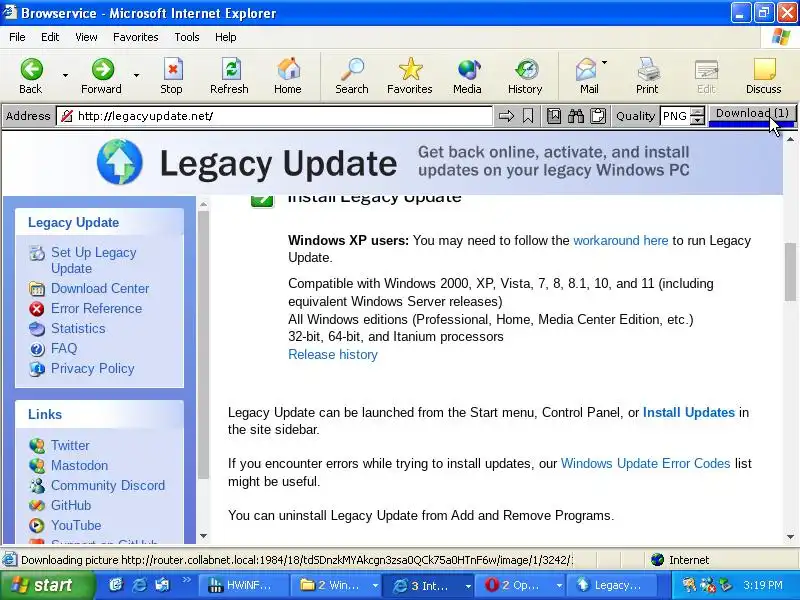Open the Community Discord link

coord(108,485)
